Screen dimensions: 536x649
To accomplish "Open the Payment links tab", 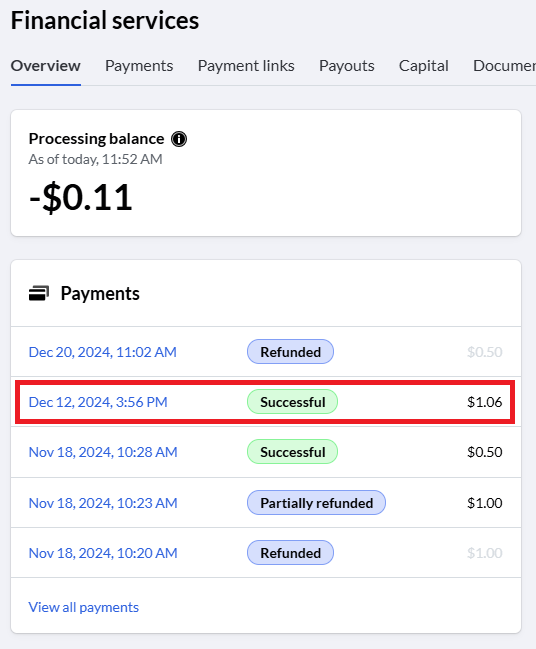I will tap(246, 66).
